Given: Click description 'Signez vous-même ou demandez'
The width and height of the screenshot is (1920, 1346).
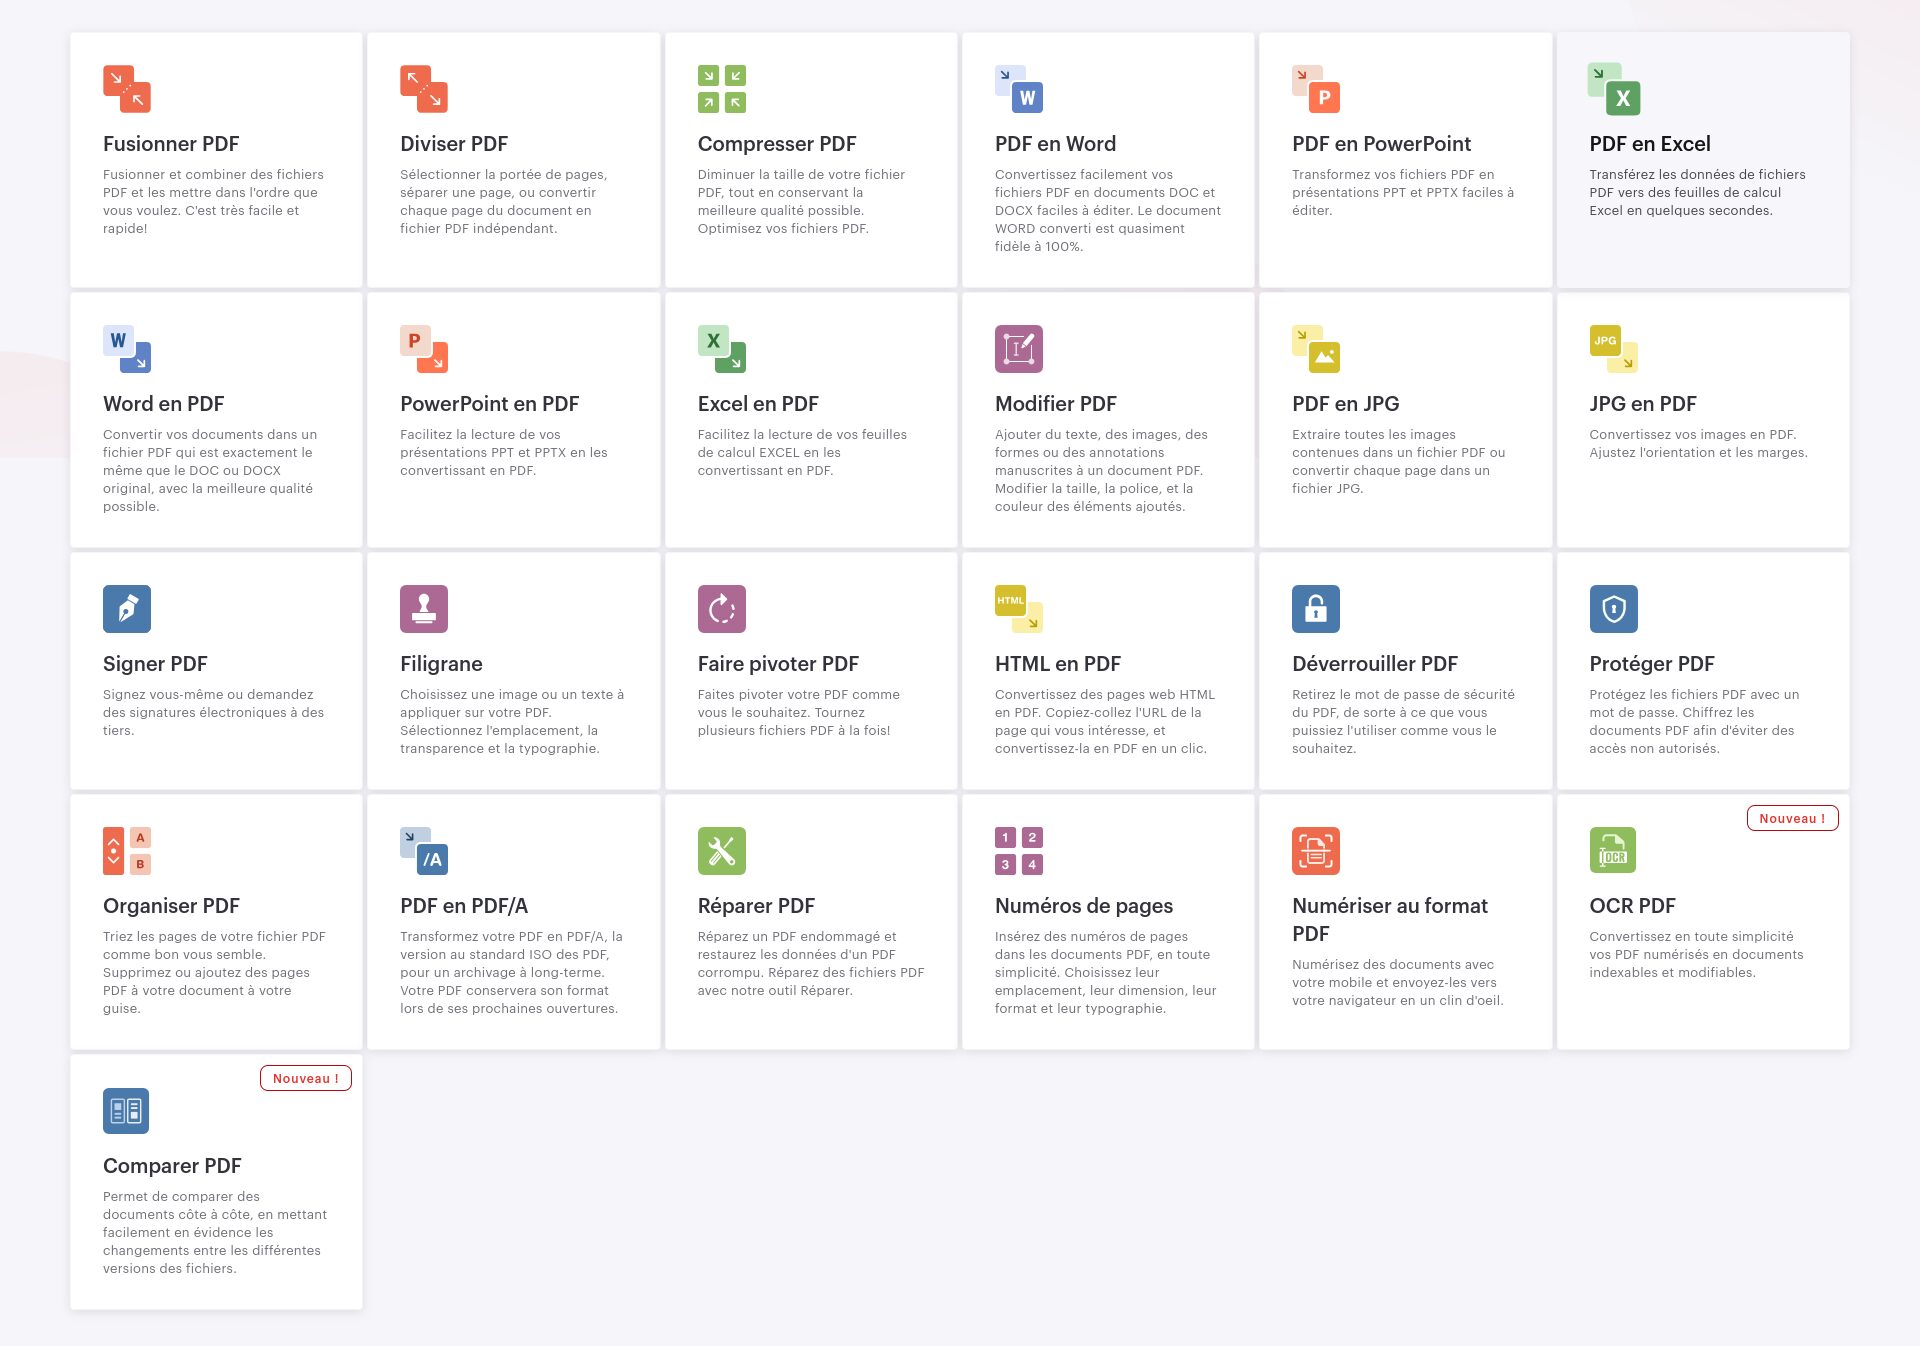Looking at the screenshot, I should pos(208,694).
